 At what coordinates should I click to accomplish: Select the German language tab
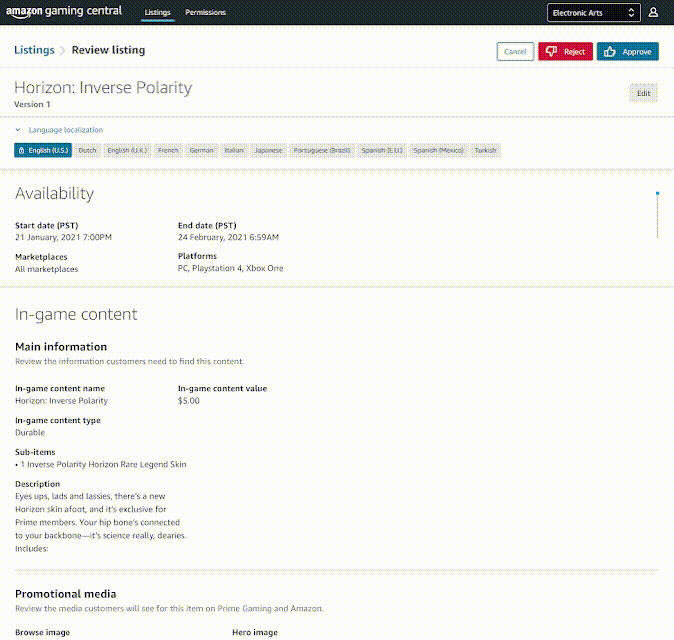point(202,150)
